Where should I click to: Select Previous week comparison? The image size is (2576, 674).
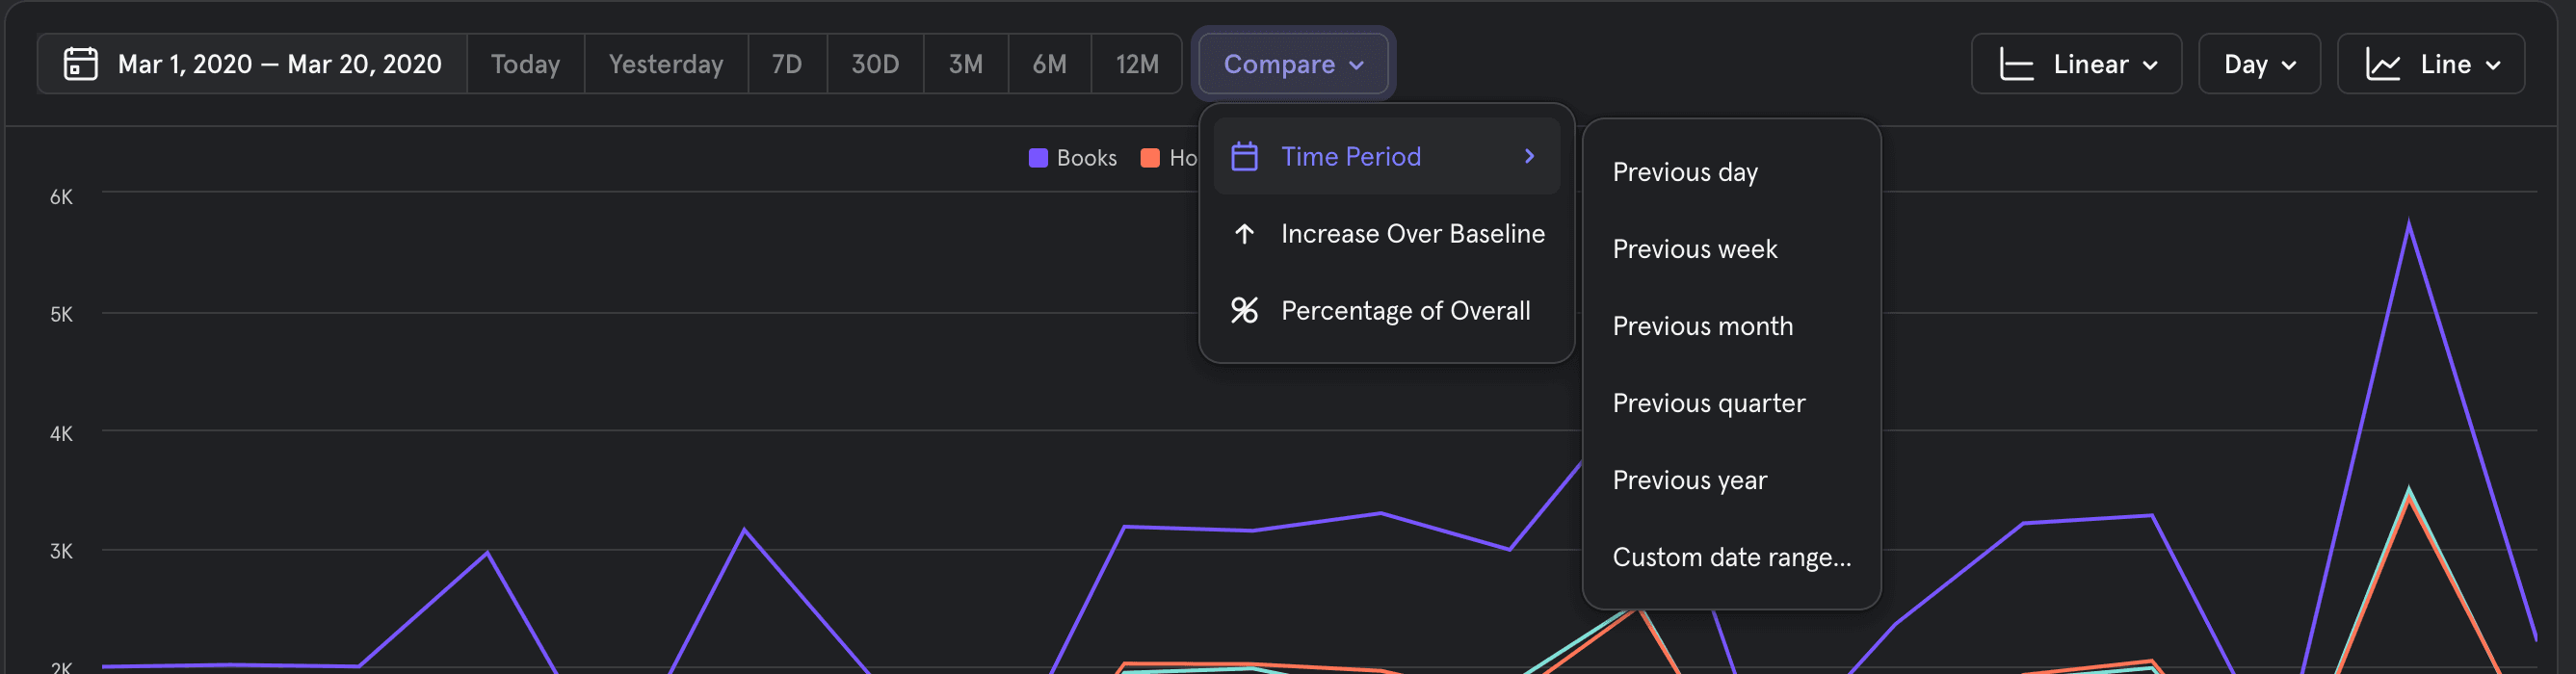point(1694,249)
